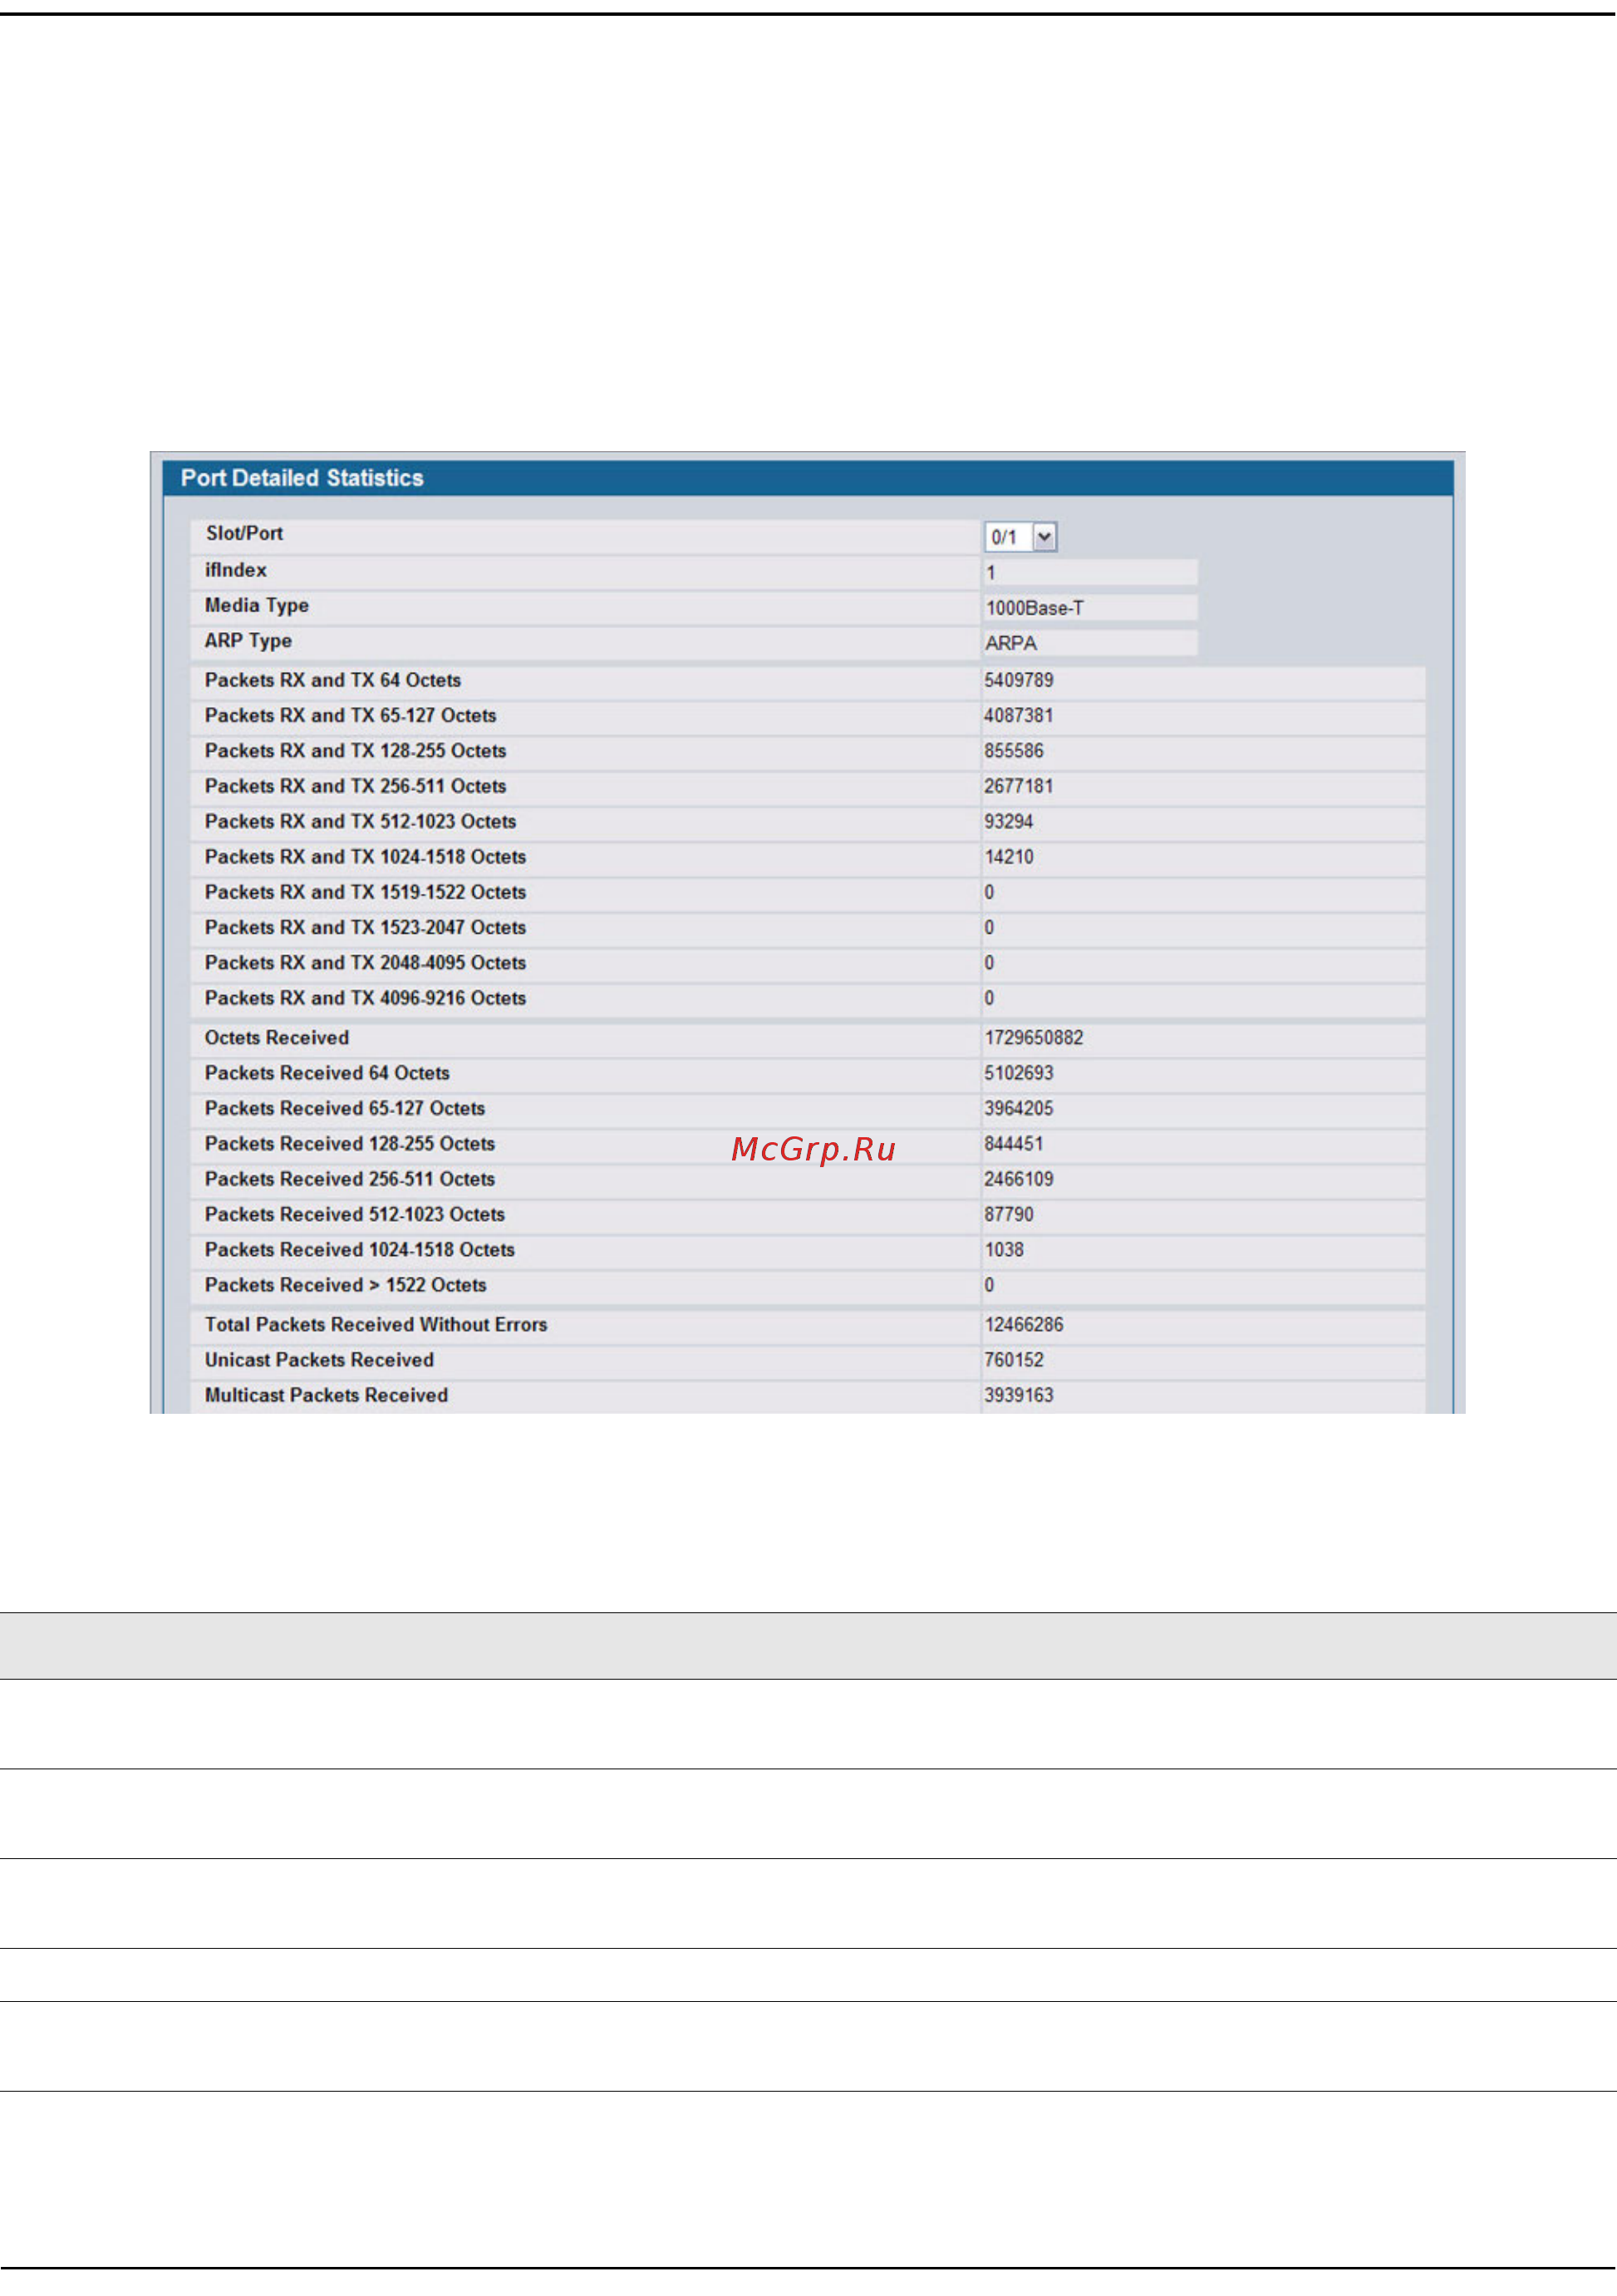Click Packets RX and TX 1523-2047 Octets label
Screen dimensions: 1617x2296
365,927
